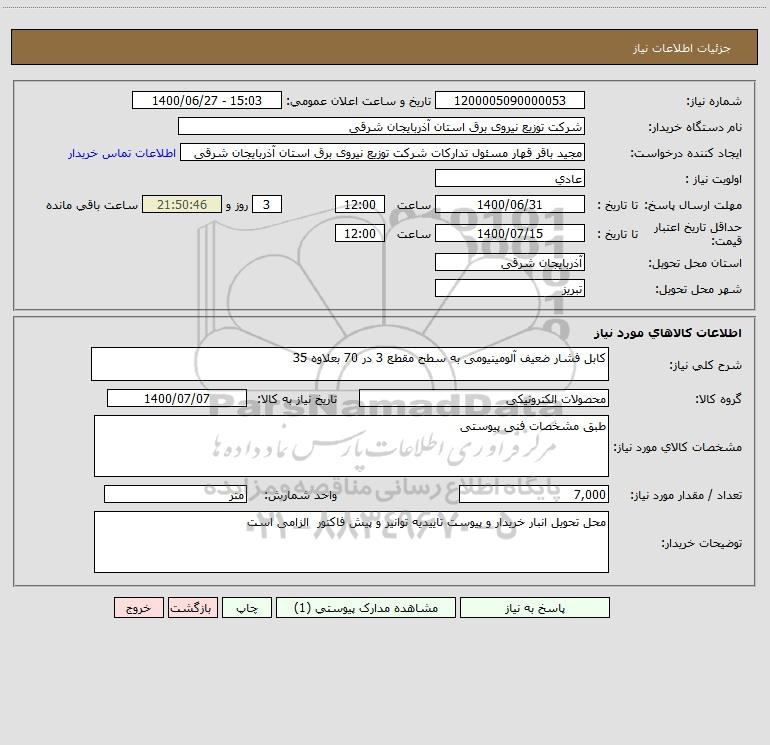Click the اولویت نیاز label

pyautogui.click(x=714, y=180)
